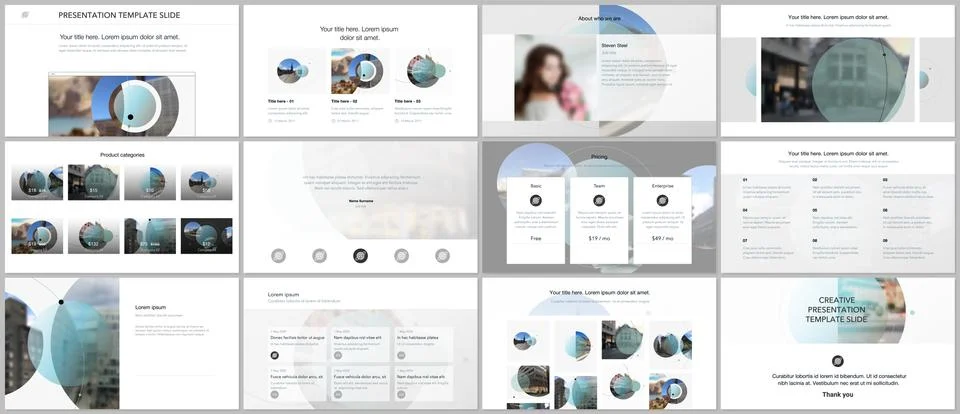Open the Donec facilisis tortor ut augue card title
This screenshot has width=960, height=414.
click(x=297, y=337)
